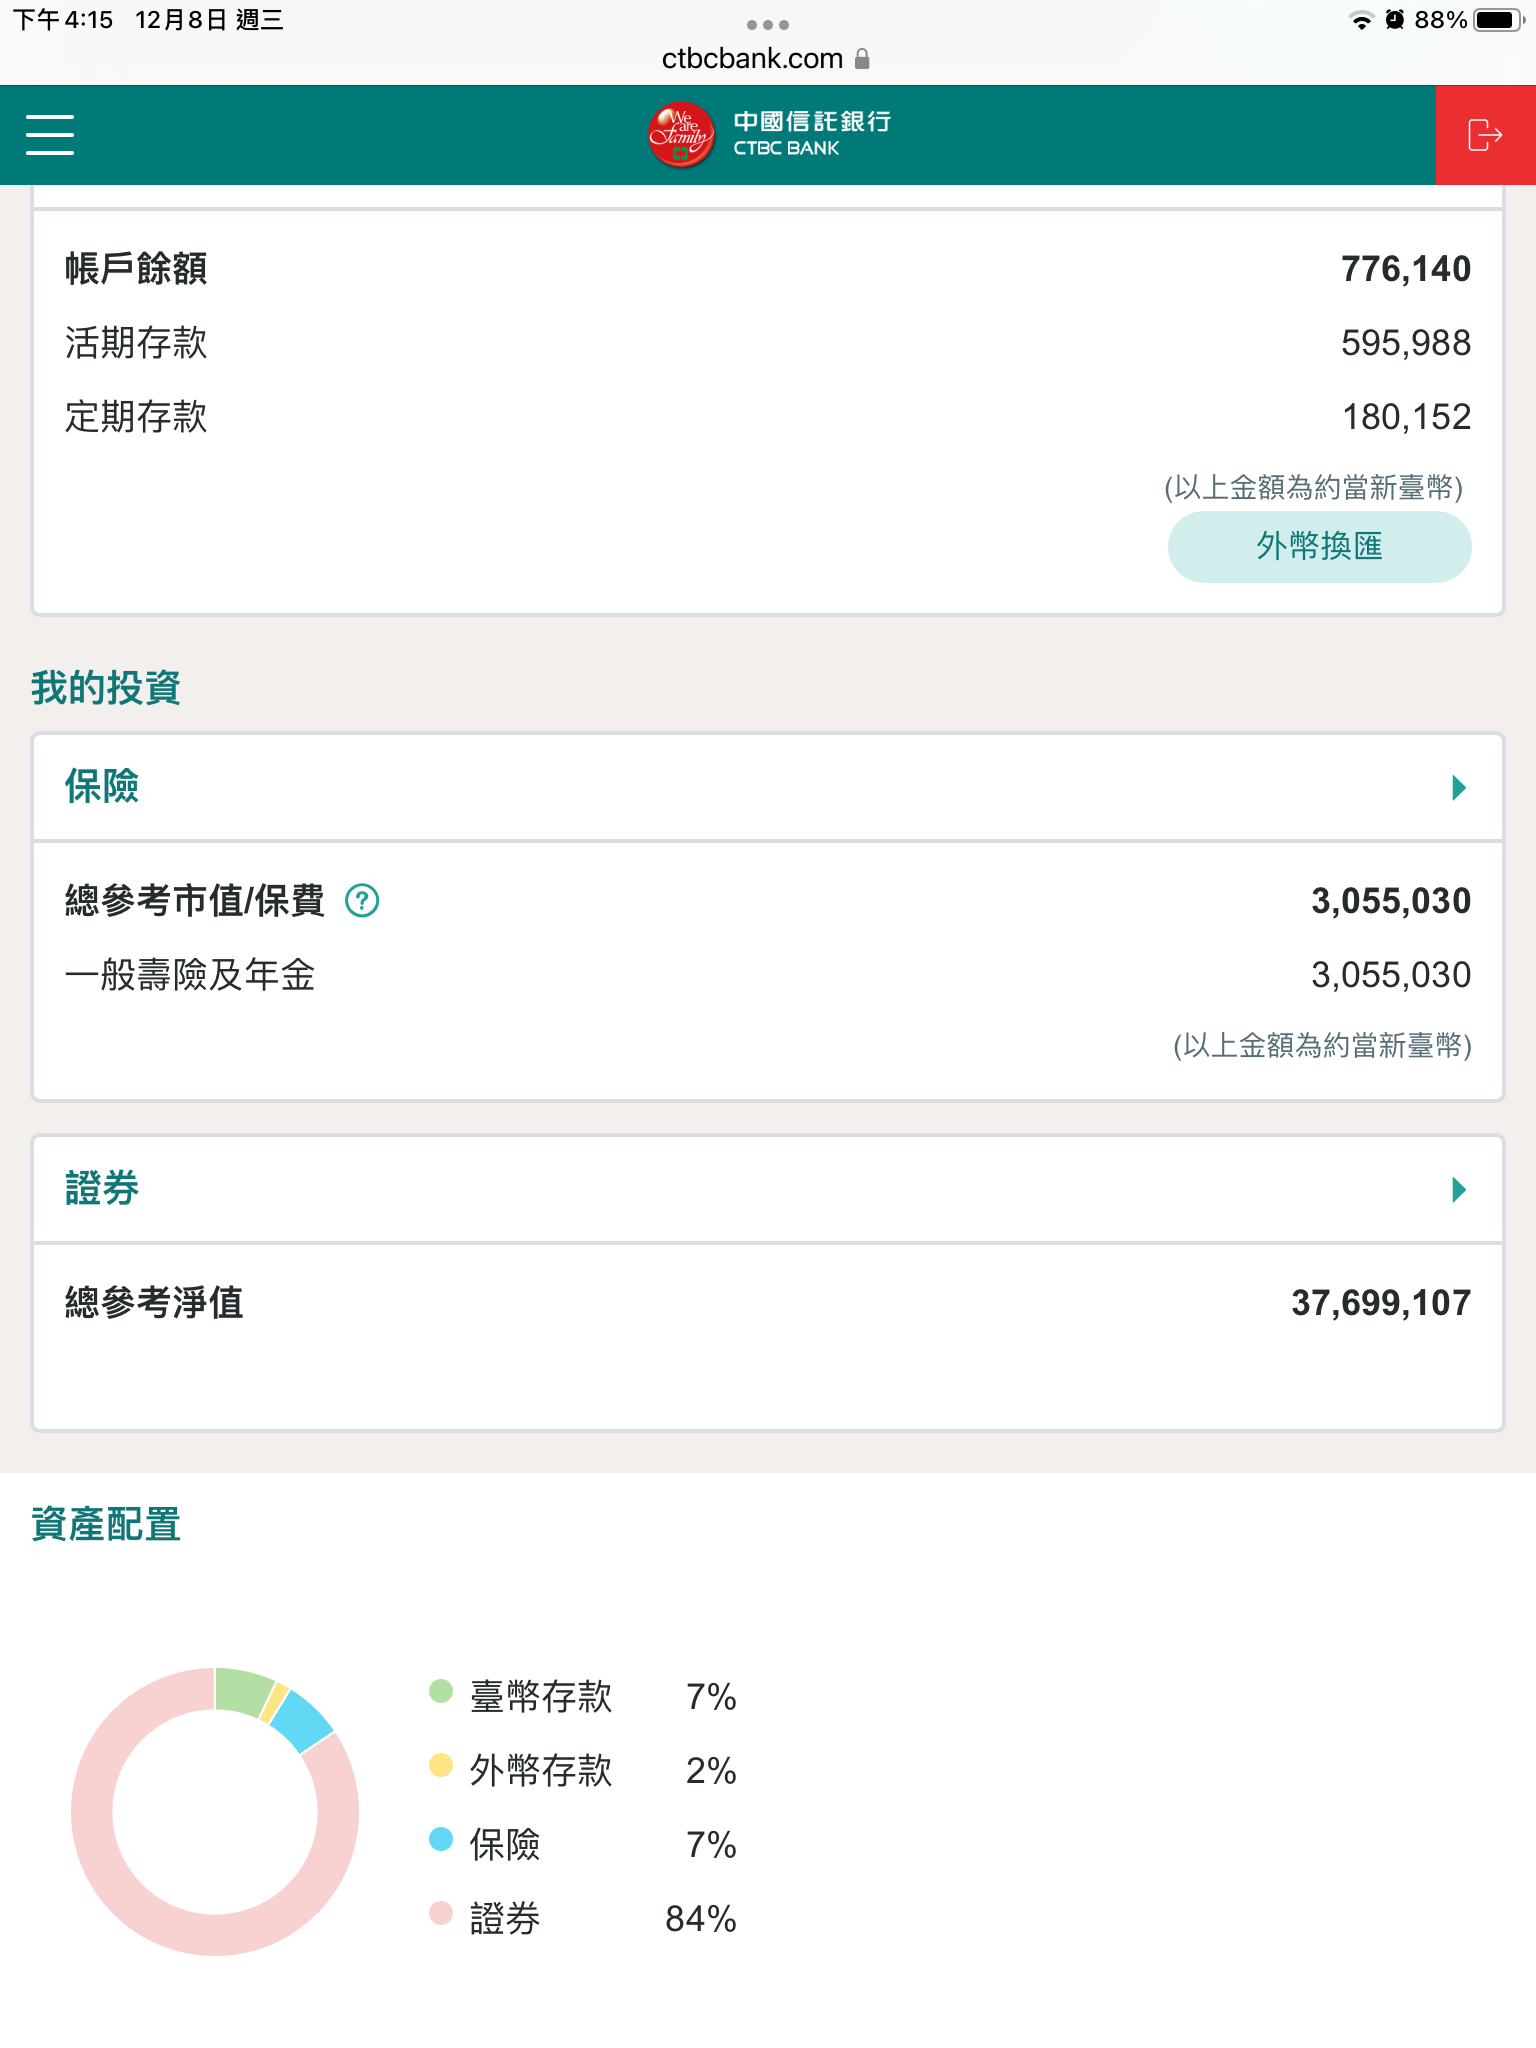Screen dimensions: 1536x2048
Task: Tap the ctbcbank.com address bar
Action: (753, 59)
